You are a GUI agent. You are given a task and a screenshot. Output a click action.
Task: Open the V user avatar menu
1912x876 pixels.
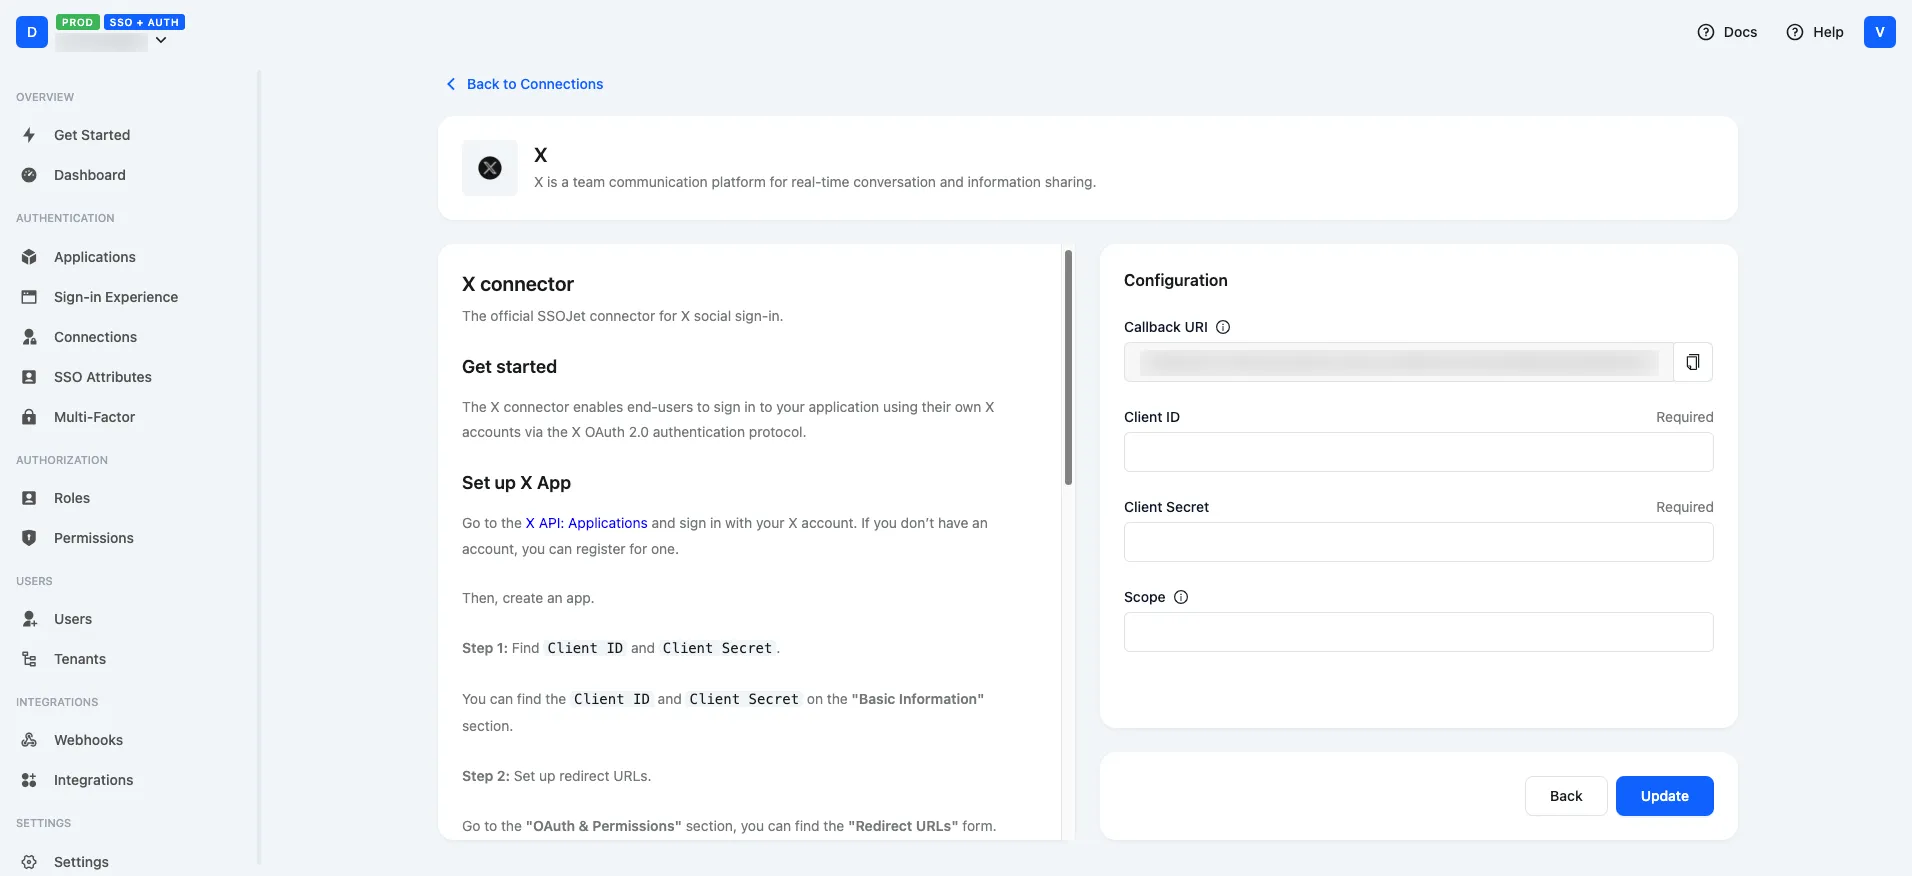click(1880, 32)
